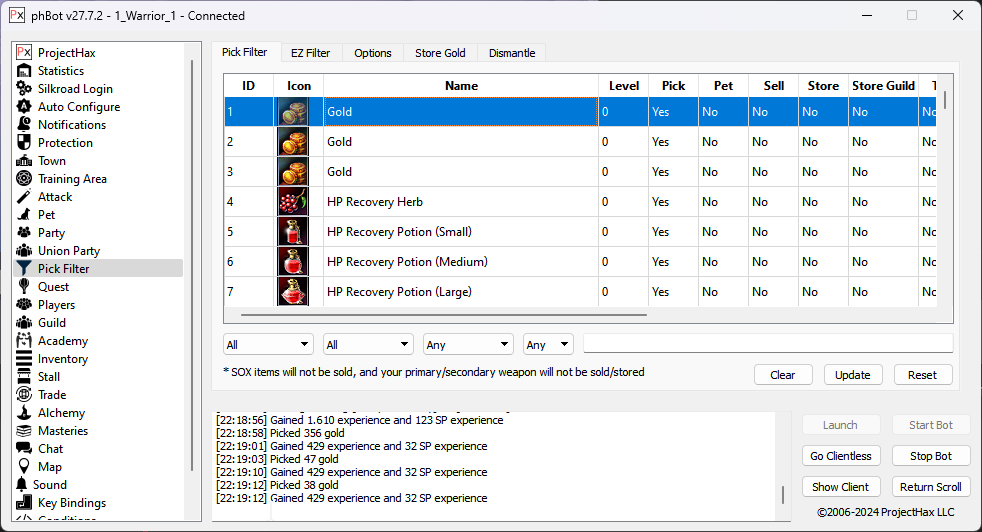This screenshot has width=982, height=532.
Task: Select HP Recovery Potion (Large) row
Action: coord(460,292)
